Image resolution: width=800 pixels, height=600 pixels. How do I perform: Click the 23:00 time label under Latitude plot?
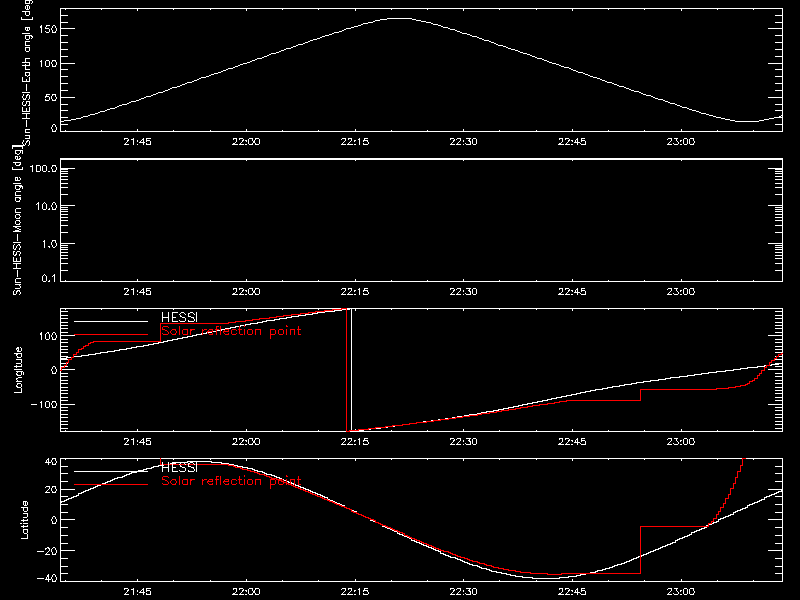681,592
